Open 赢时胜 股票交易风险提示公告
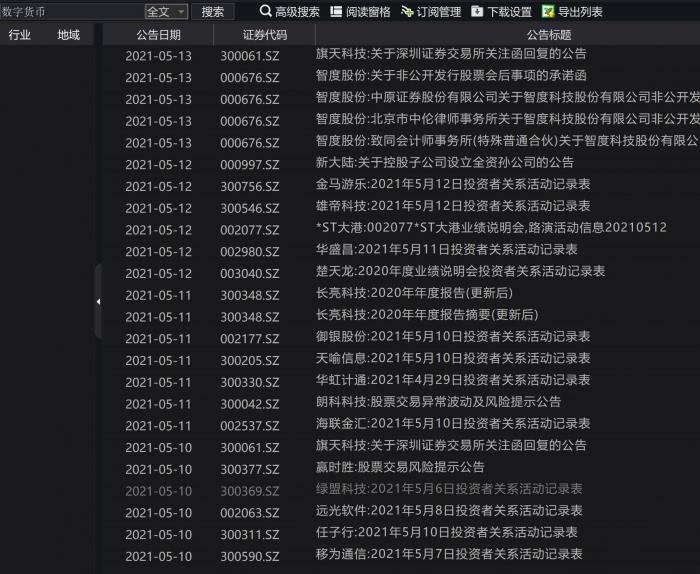Image resolution: width=700 pixels, height=574 pixels. click(400, 467)
